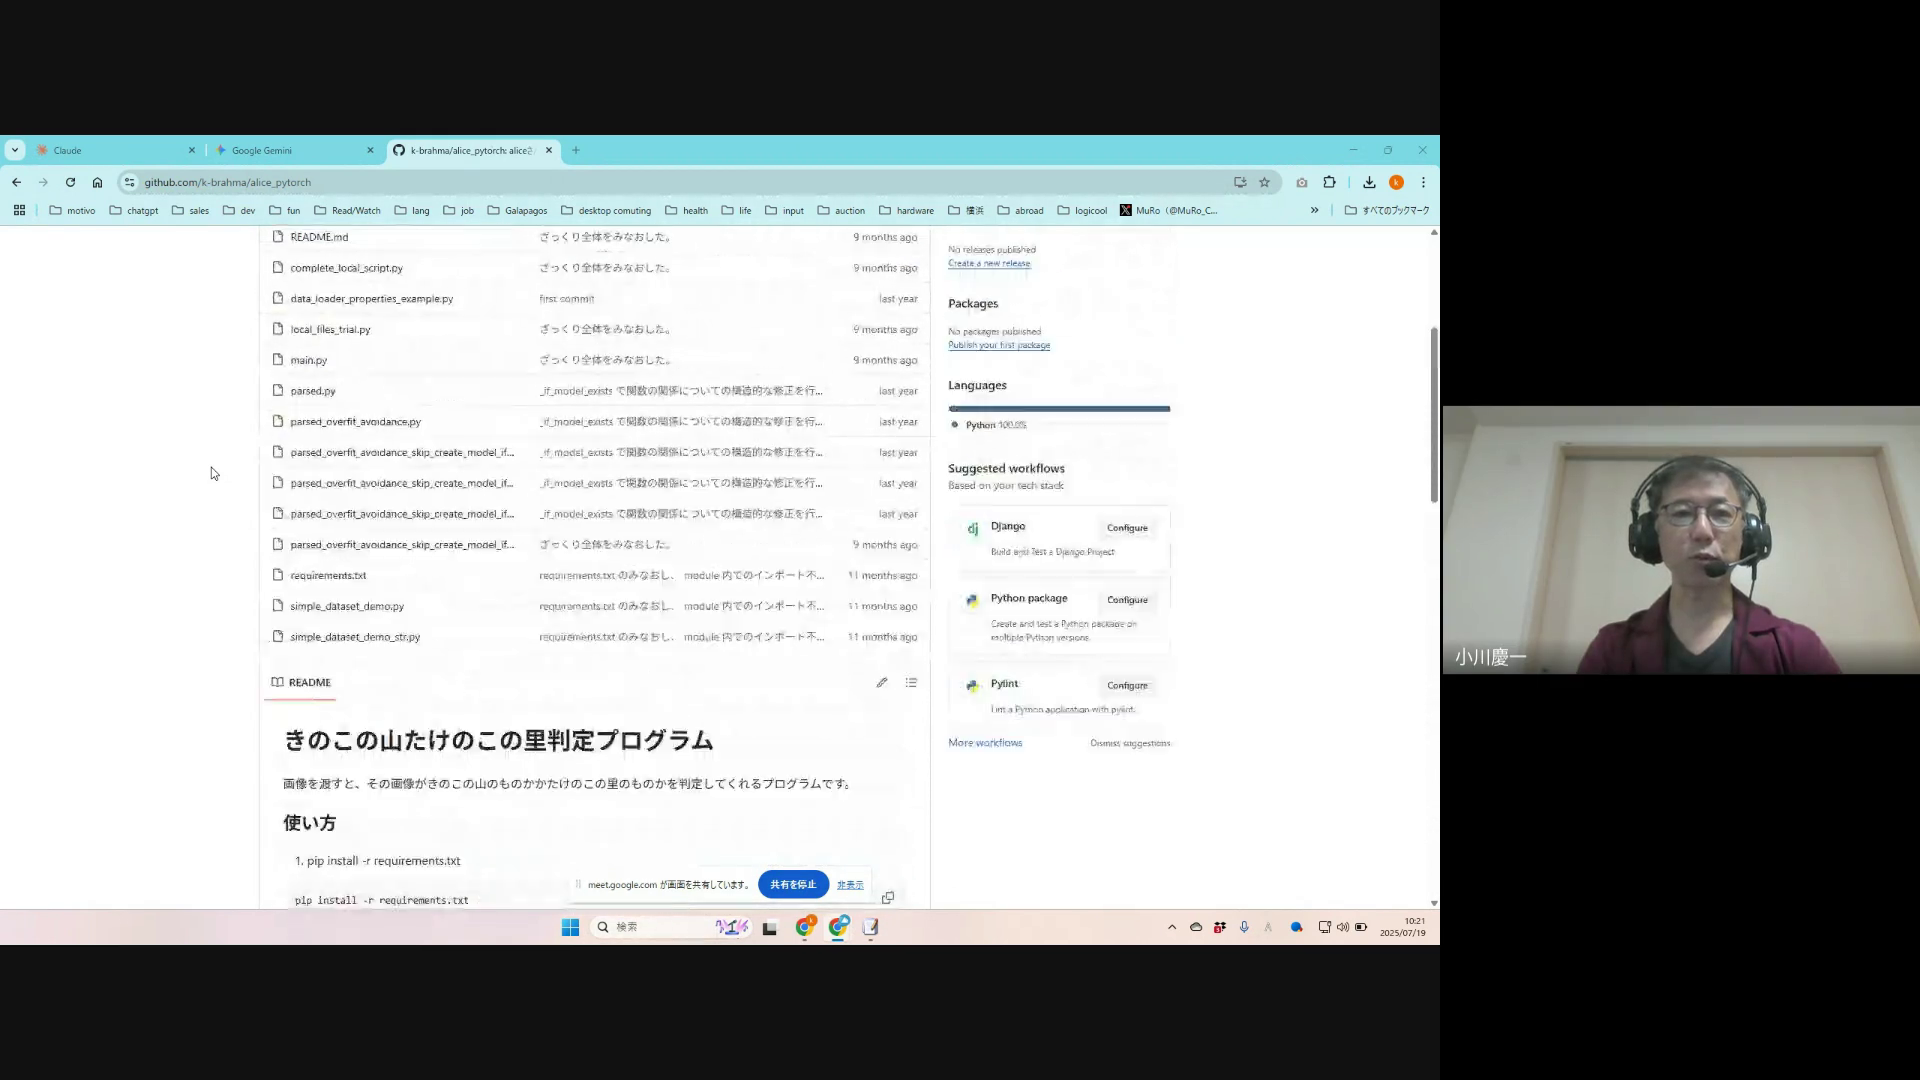Bookmark page with star icon
Viewport: 1920px width, 1080px height.
click(1264, 182)
